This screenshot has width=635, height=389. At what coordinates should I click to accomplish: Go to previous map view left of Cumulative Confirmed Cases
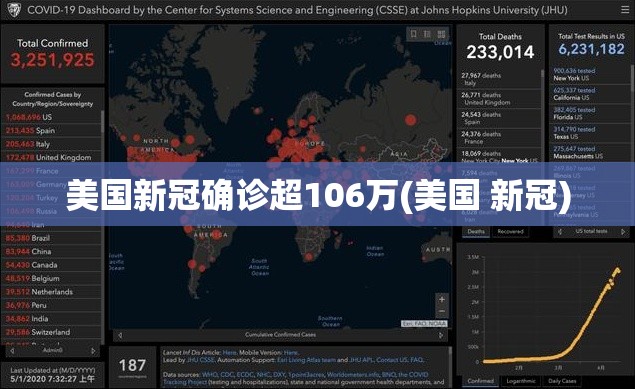120,335
